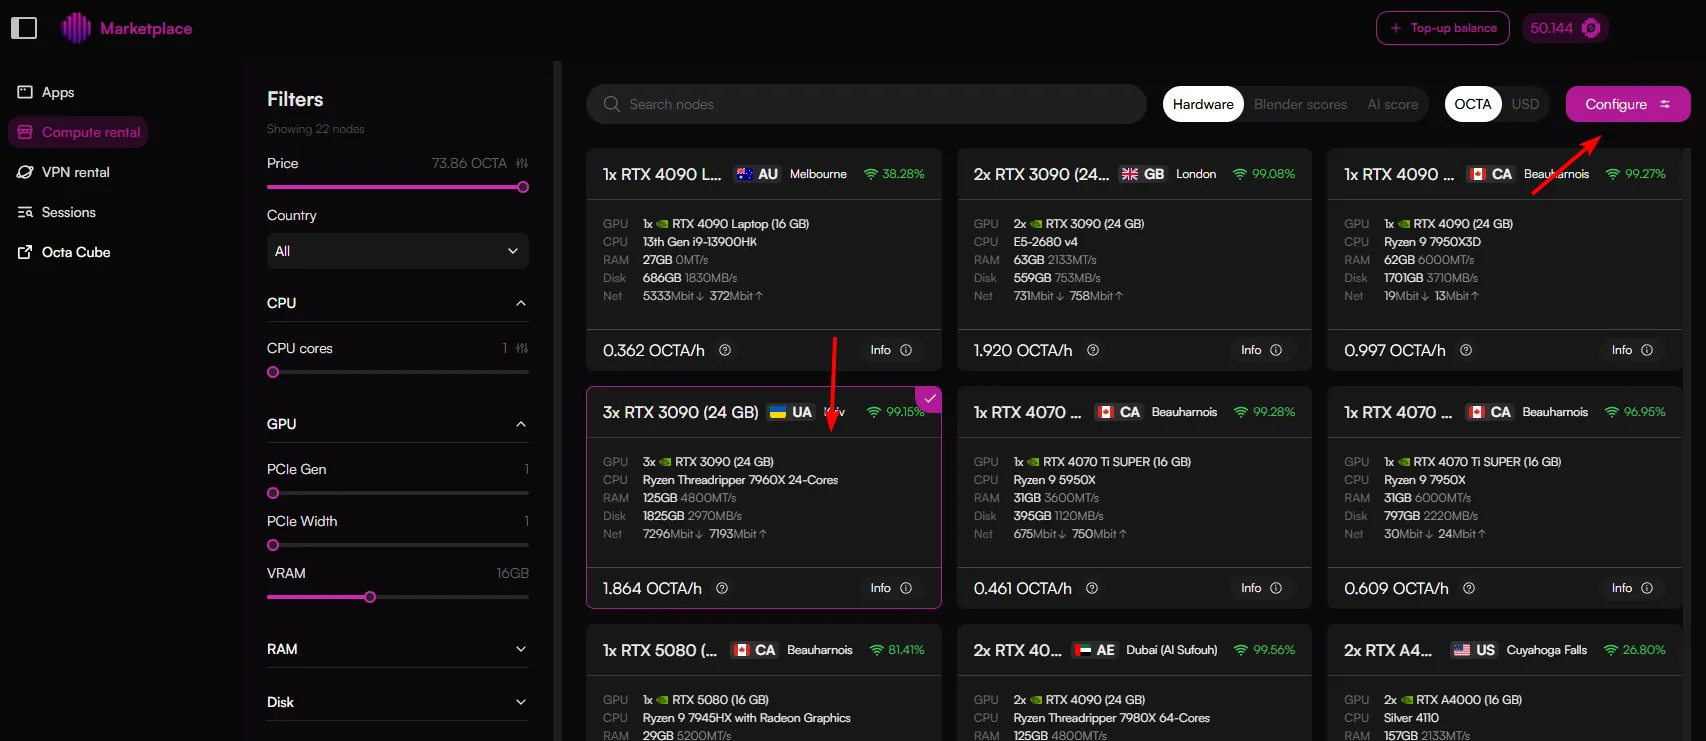This screenshot has height=741, width=1706.
Task: Click the AE flag badge on Dubai node
Action: click(x=1094, y=650)
